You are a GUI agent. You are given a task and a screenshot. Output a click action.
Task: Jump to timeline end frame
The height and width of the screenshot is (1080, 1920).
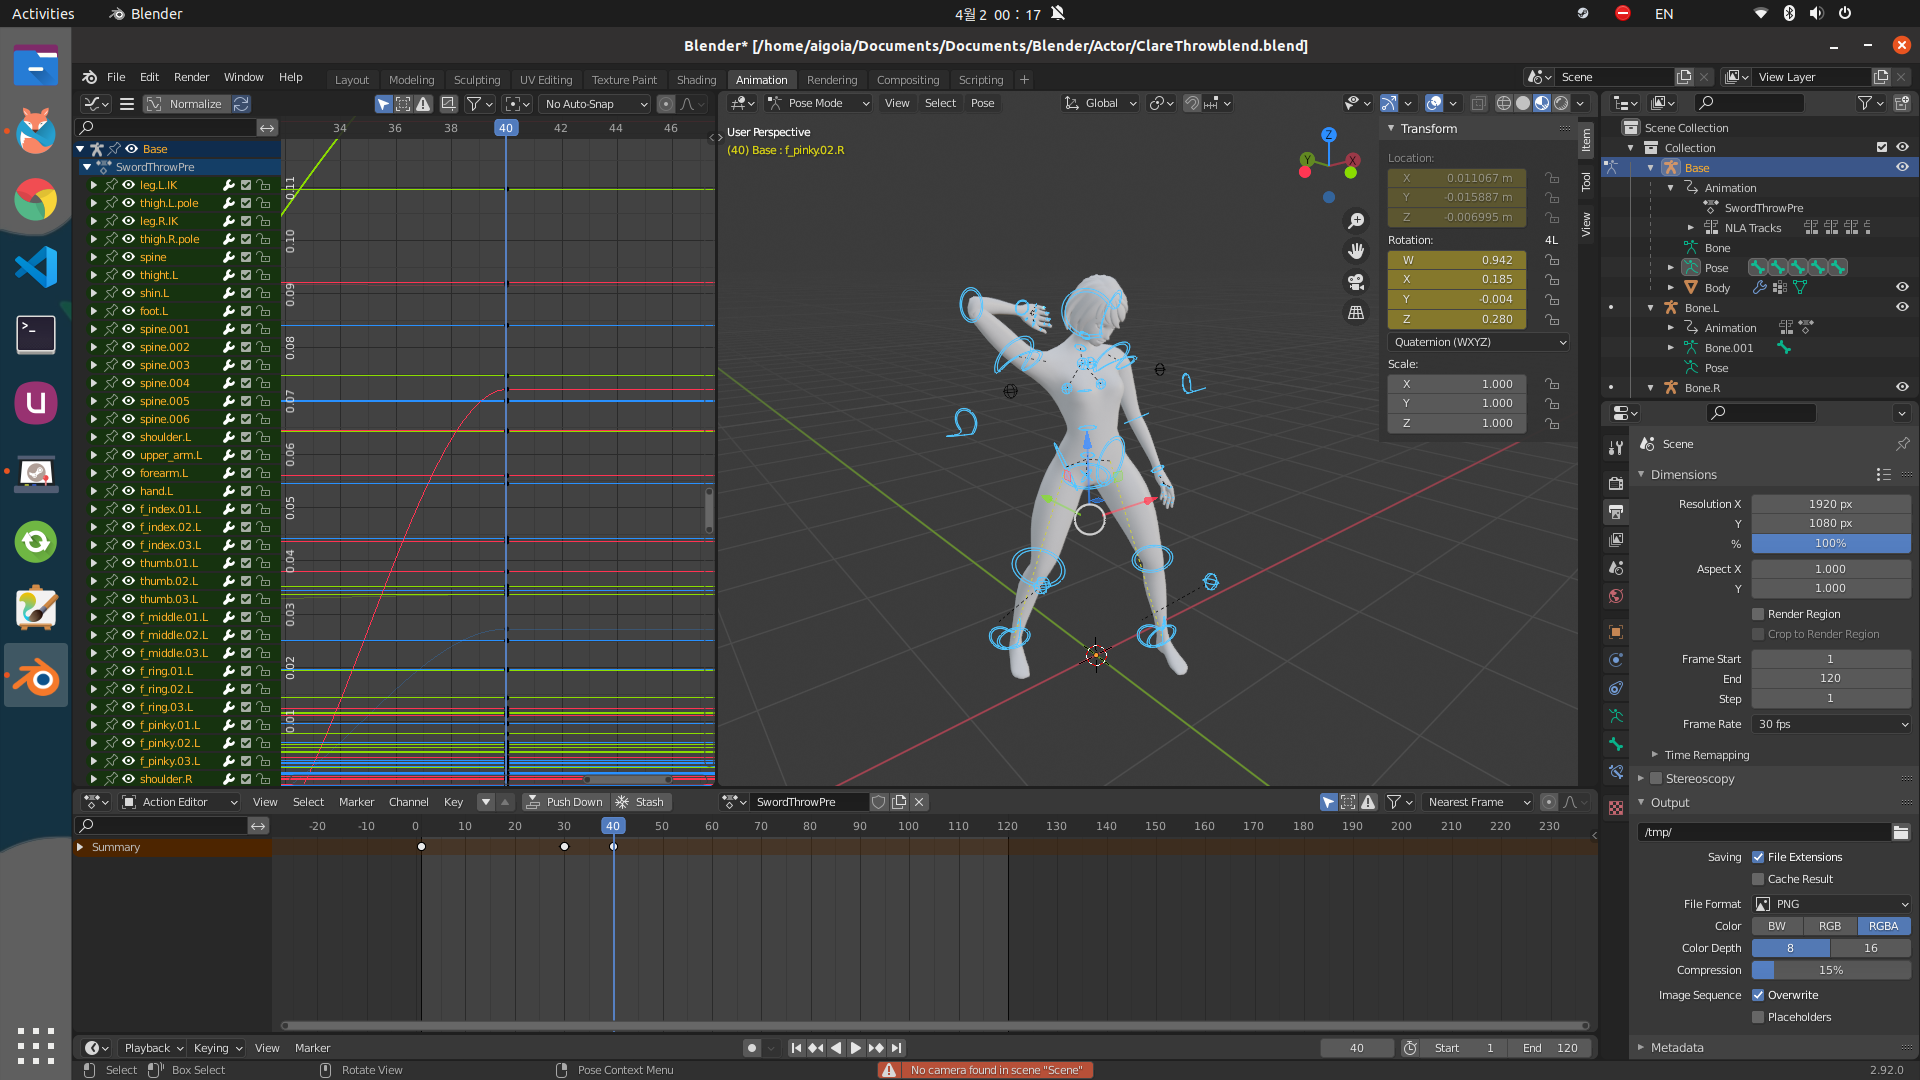[x=897, y=1048]
